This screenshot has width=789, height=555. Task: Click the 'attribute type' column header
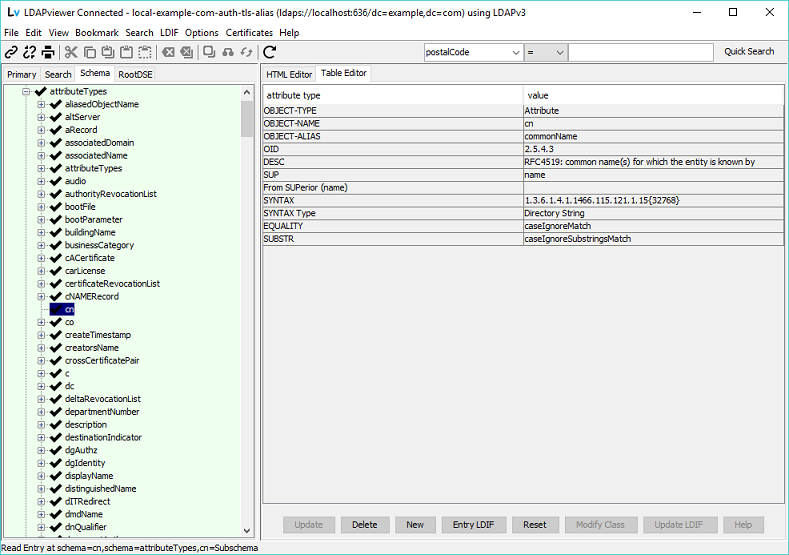[393, 95]
